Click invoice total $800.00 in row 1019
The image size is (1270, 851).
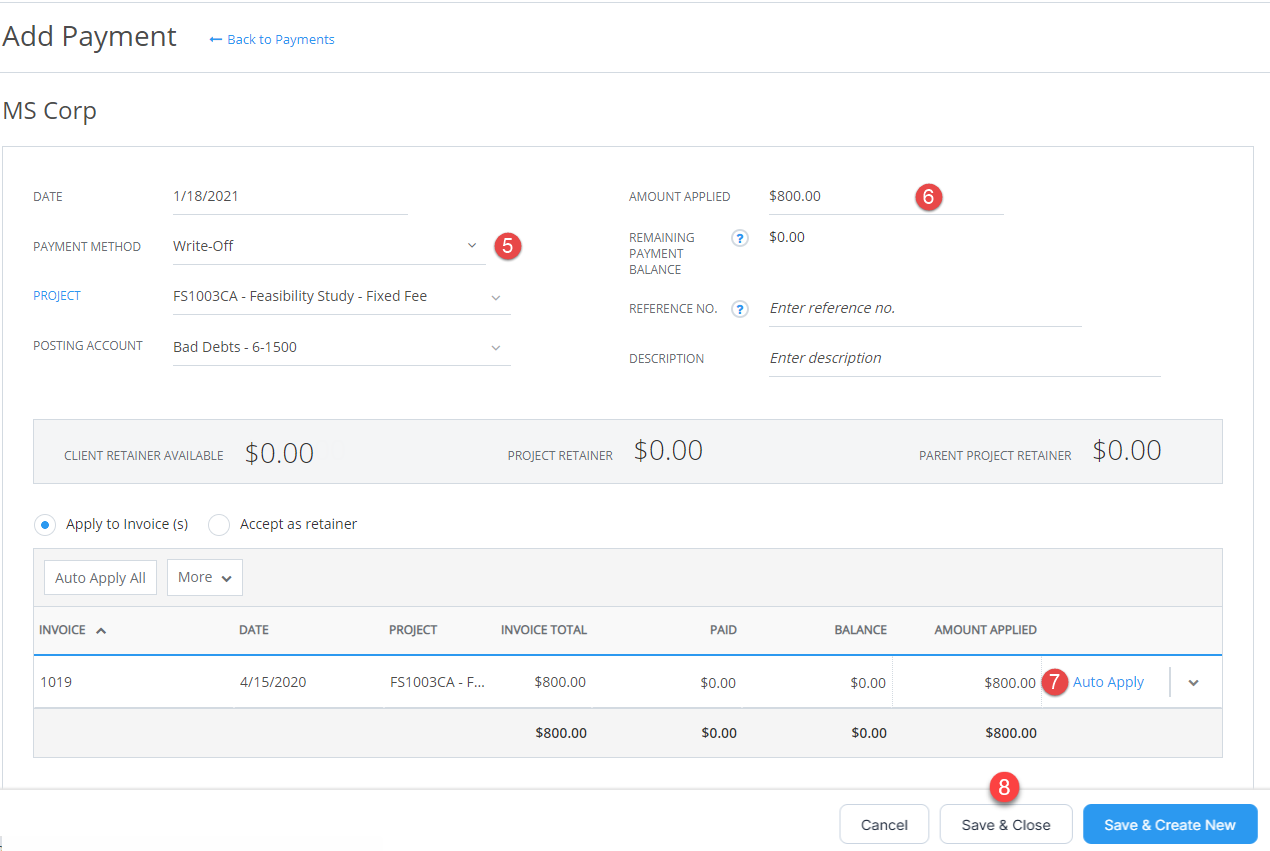point(560,683)
